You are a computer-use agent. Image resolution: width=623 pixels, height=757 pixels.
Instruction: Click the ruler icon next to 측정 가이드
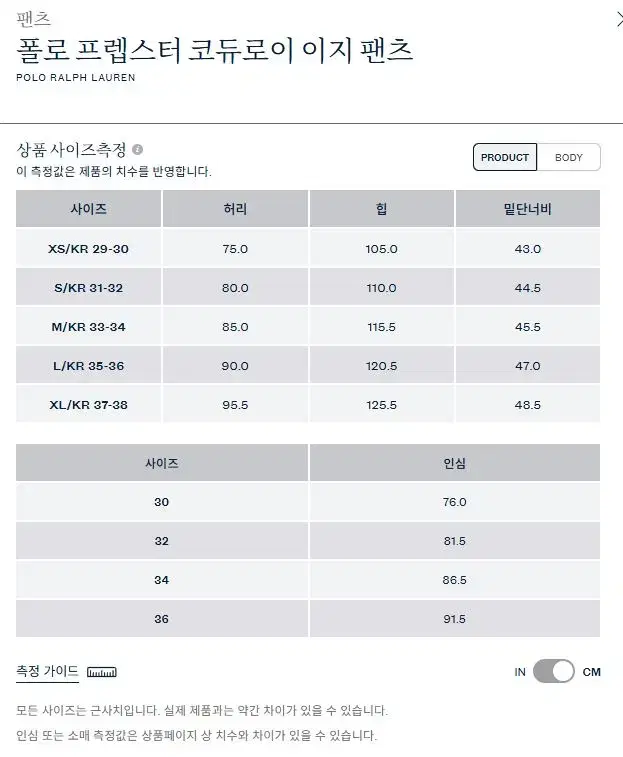click(102, 672)
